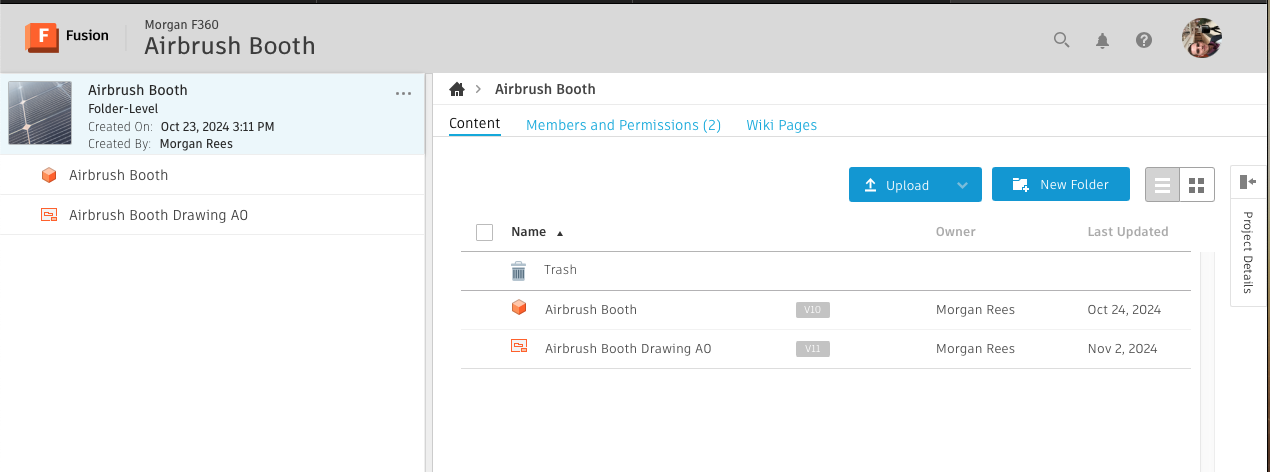Click the Morgan F360 hub name

[x=181, y=23]
